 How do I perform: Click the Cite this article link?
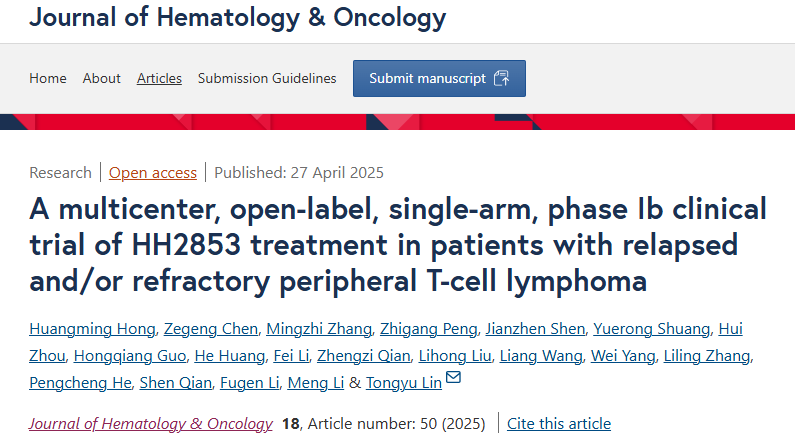(559, 423)
